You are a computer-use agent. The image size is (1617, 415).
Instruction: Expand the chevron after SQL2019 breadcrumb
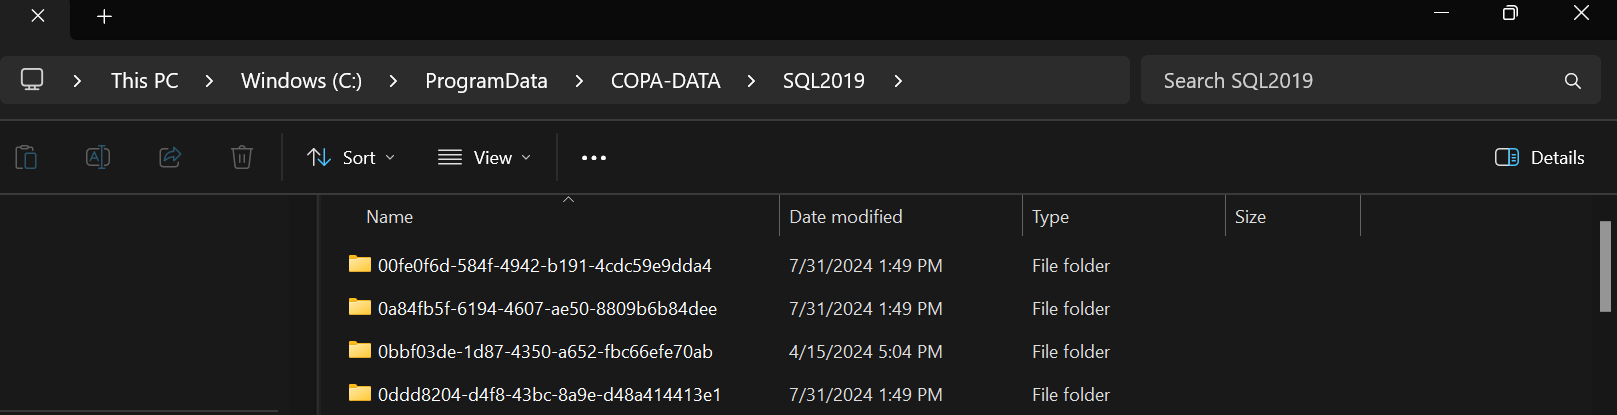898,81
